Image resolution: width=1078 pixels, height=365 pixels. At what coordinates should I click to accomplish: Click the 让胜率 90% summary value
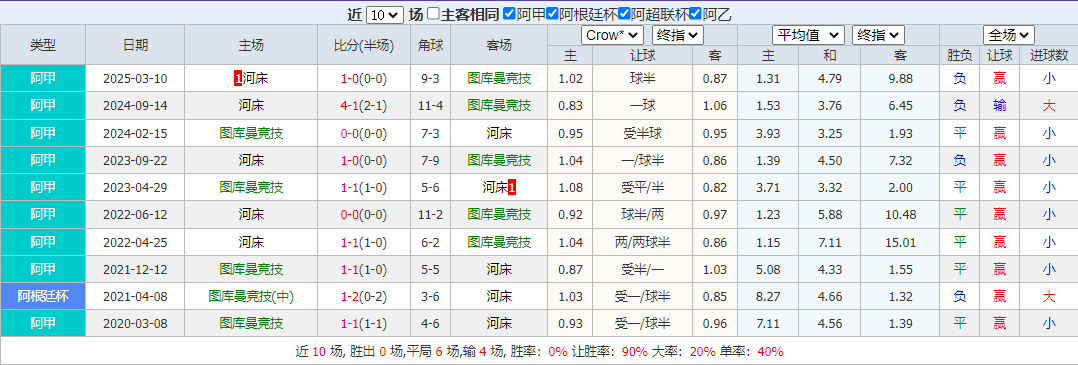(x=635, y=352)
